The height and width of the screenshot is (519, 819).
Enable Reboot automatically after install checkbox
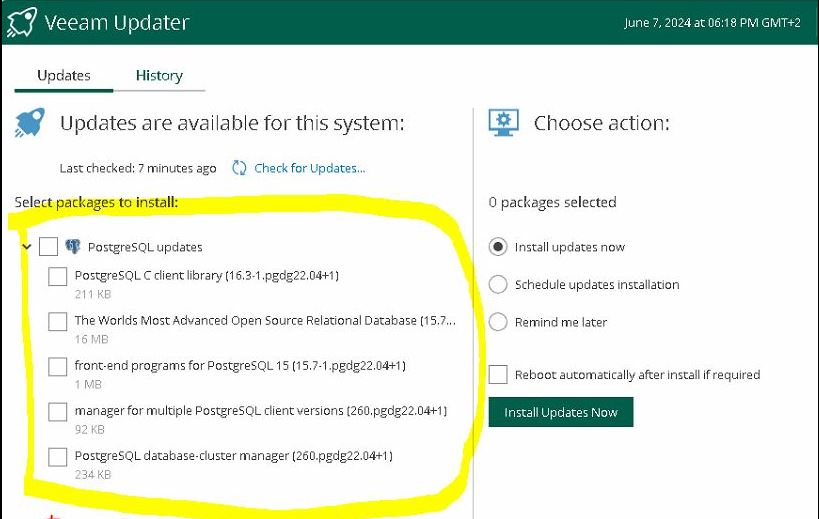[x=498, y=374]
